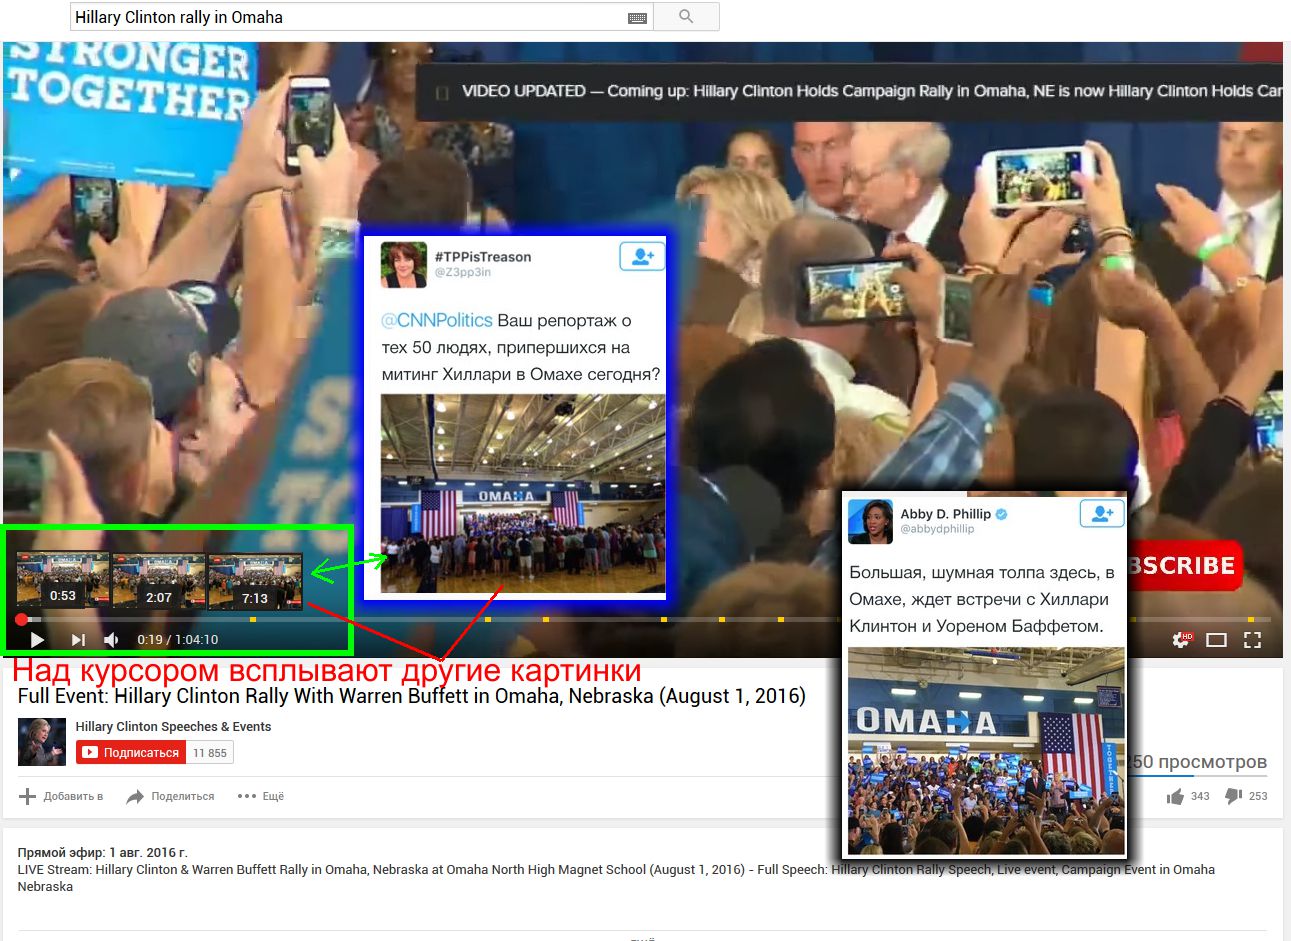Viewport: 1291px width, 941px height.
Task: Share the video via Поделиться
Action: [x=170, y=797]
